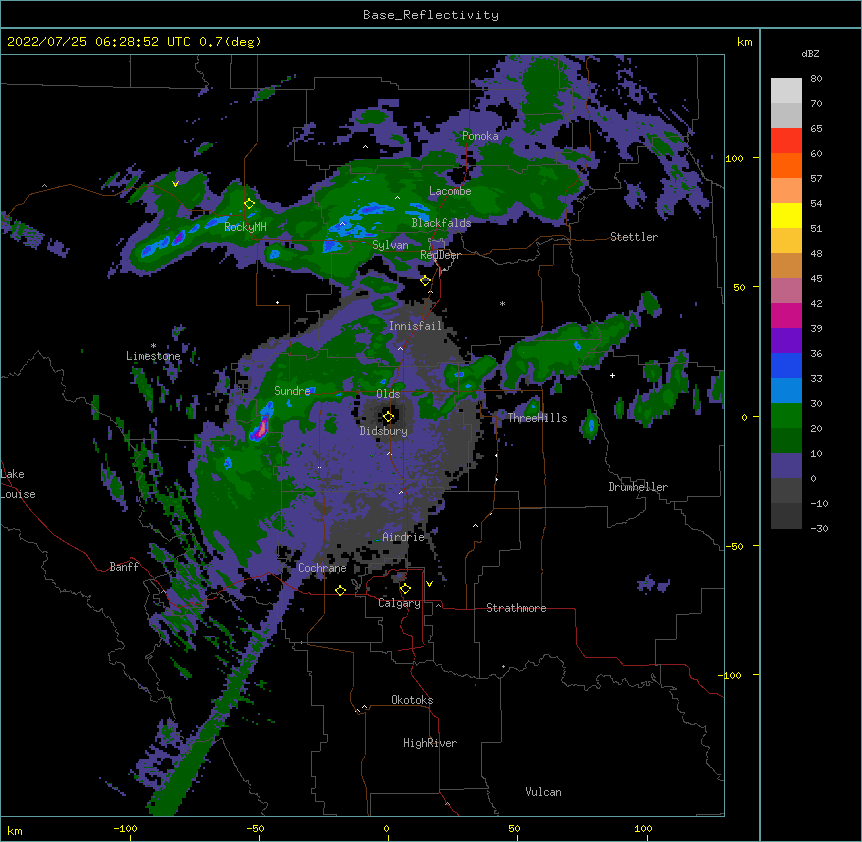Click the RockyMH label
Screen dimensions: 862x842
(245, 226)
